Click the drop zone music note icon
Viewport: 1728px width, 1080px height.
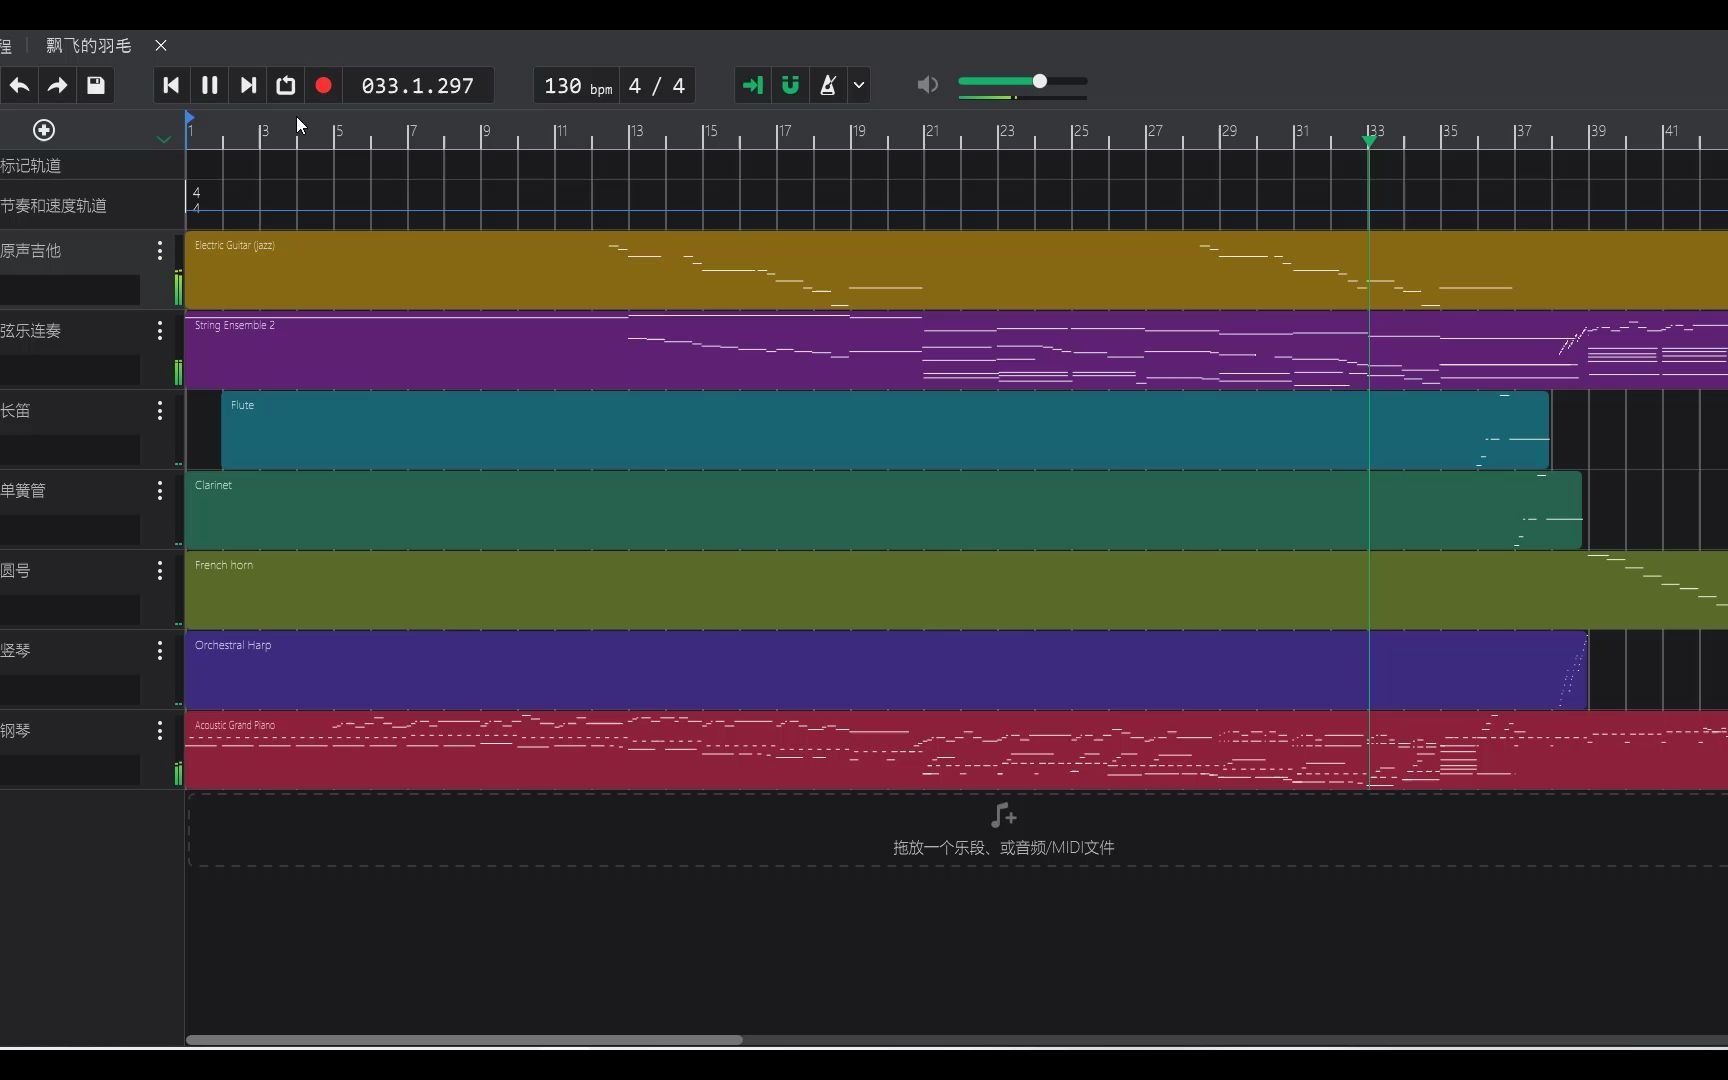pyautogui.click(x=1003, y=815)
